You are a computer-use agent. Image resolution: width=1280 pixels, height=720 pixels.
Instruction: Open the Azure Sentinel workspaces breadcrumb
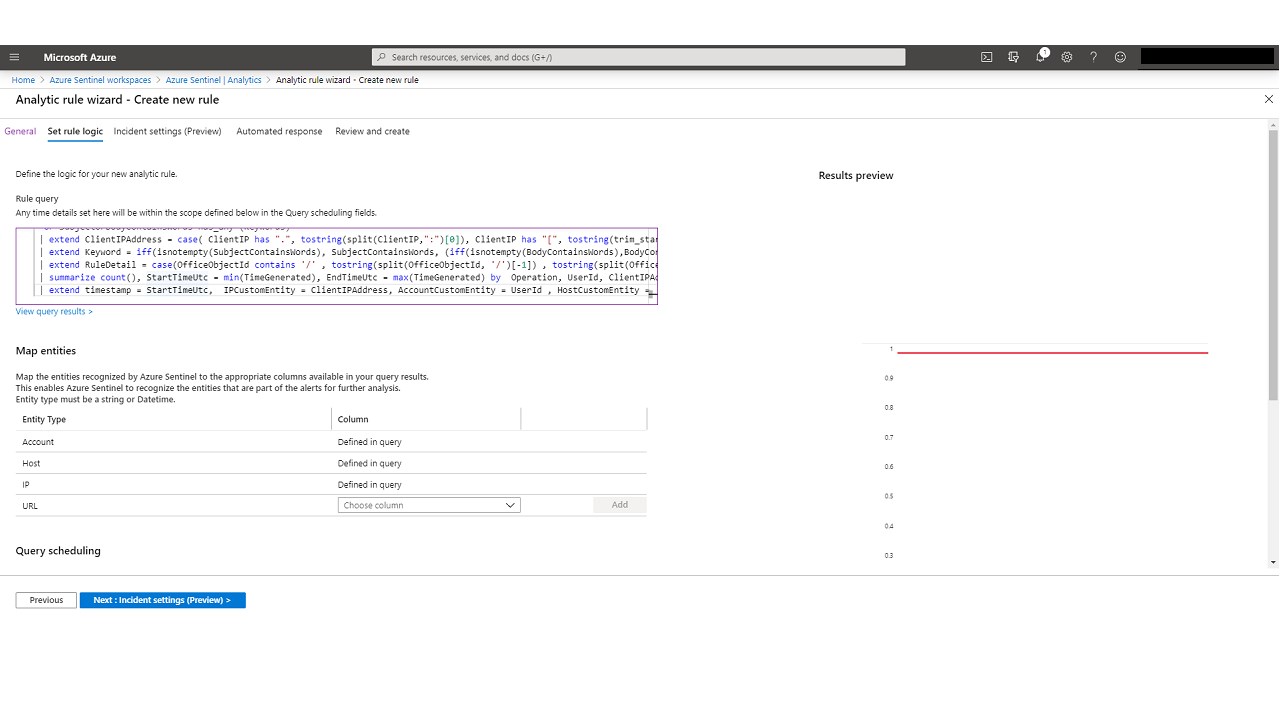click(x=100, y=80)
